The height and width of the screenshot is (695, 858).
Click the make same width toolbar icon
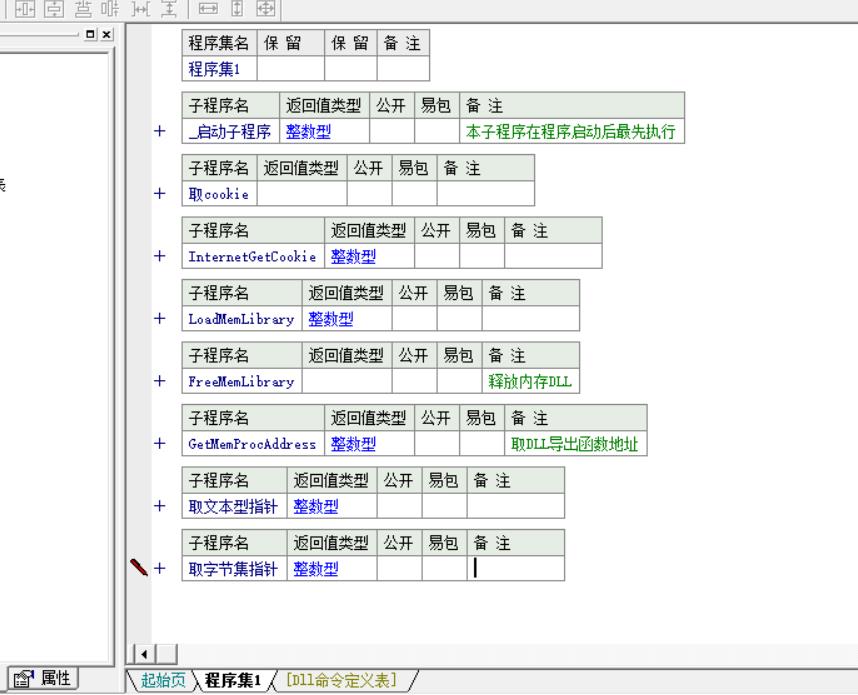[x=208, y=8]
